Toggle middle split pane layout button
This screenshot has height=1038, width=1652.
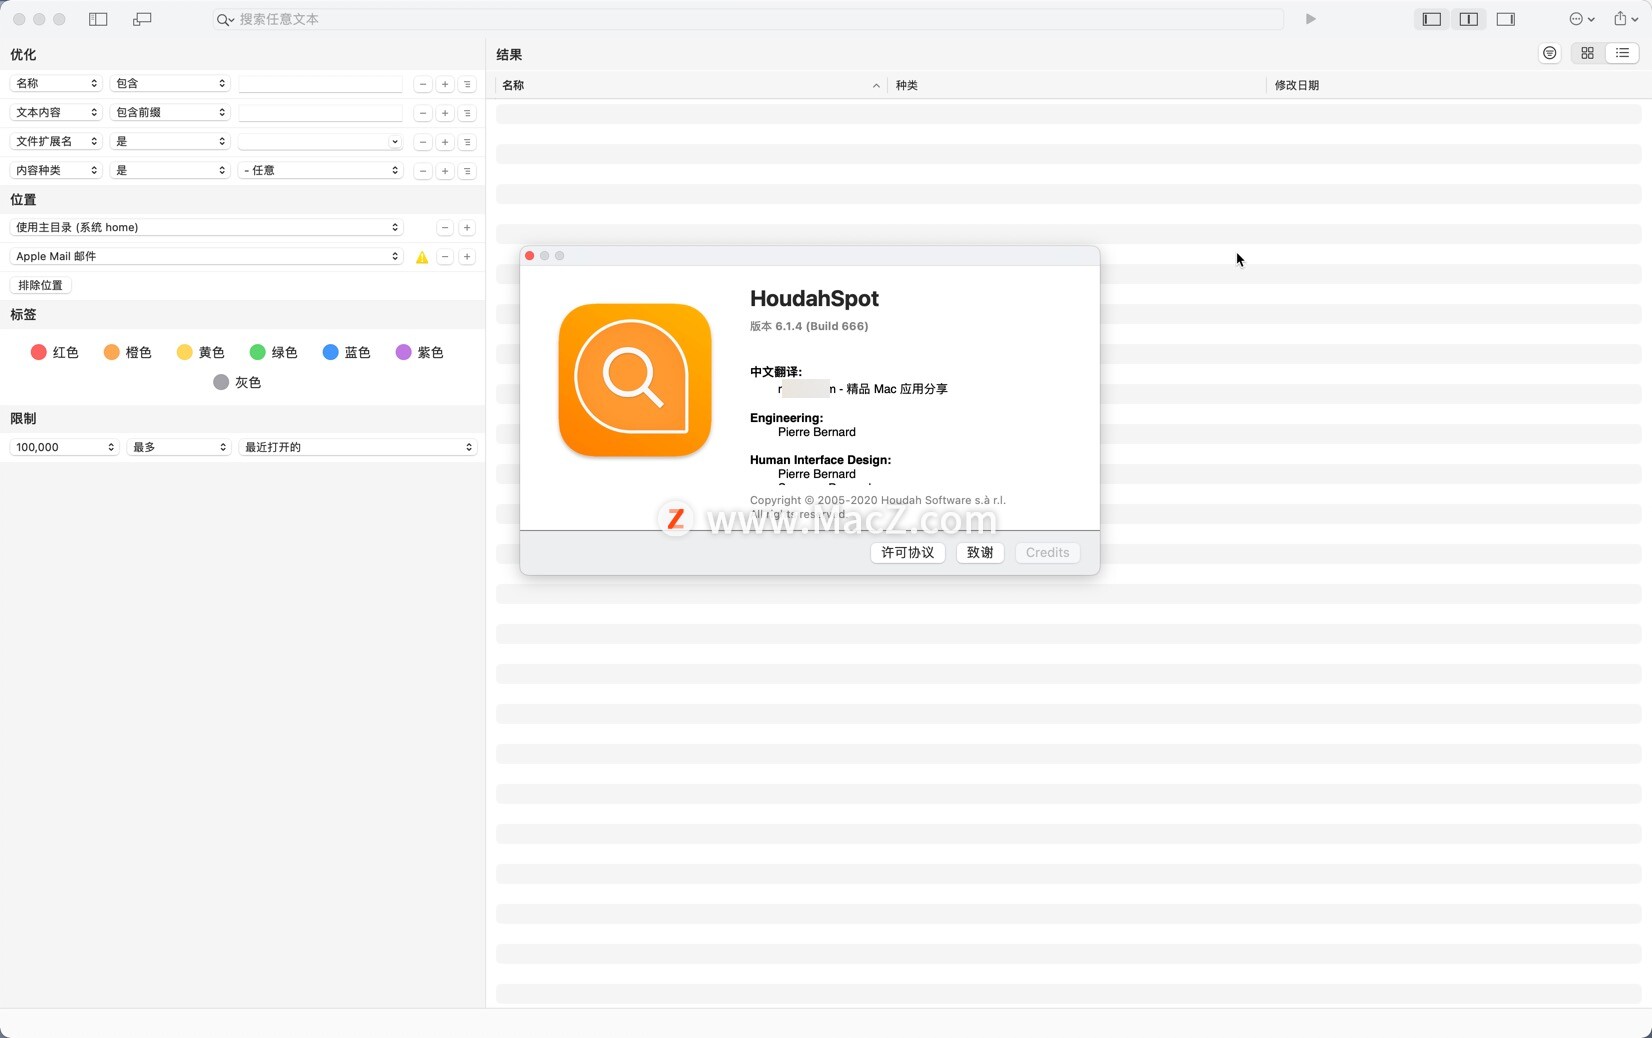click(1469, 19)
